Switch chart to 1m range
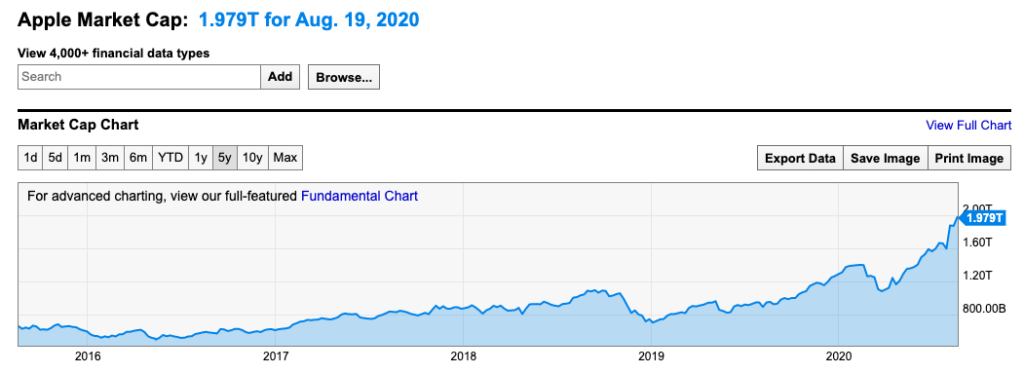 (x=82, y=158)
